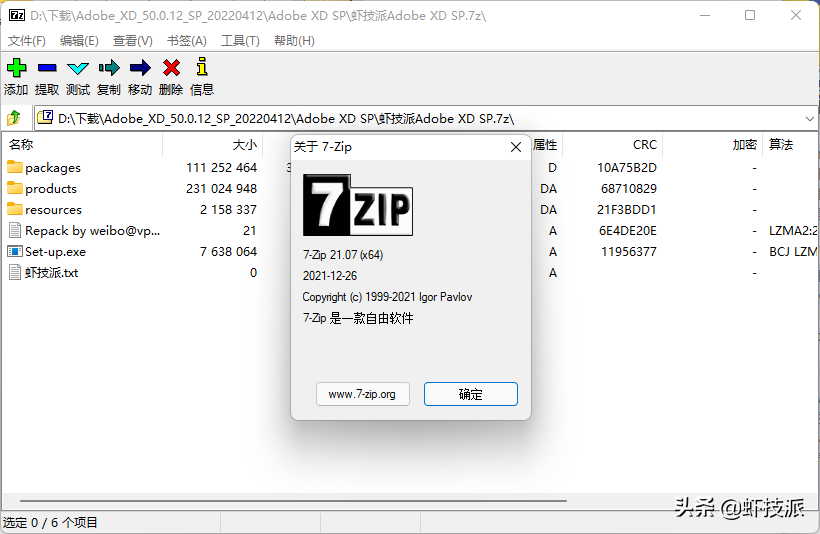Click size value 231 024 948
This screenshot has width=820, height=534.
(221, 188)
